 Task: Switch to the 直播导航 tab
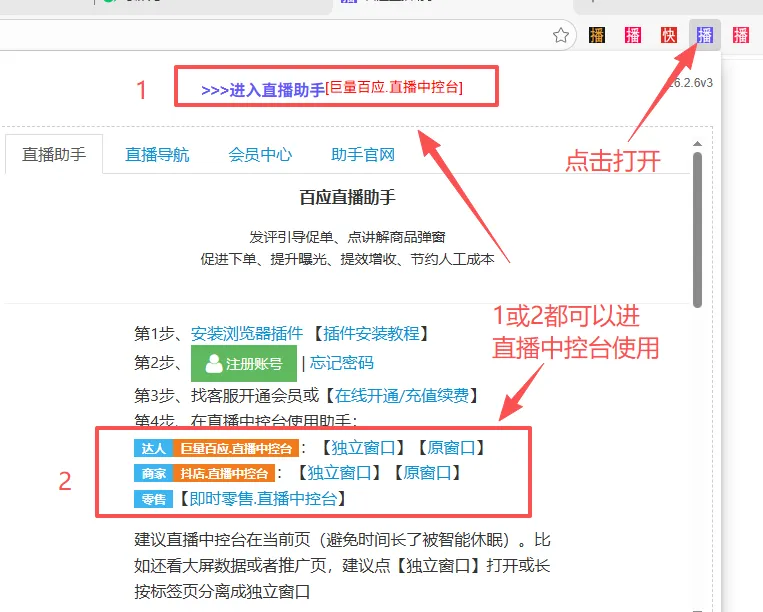point(157,154)
